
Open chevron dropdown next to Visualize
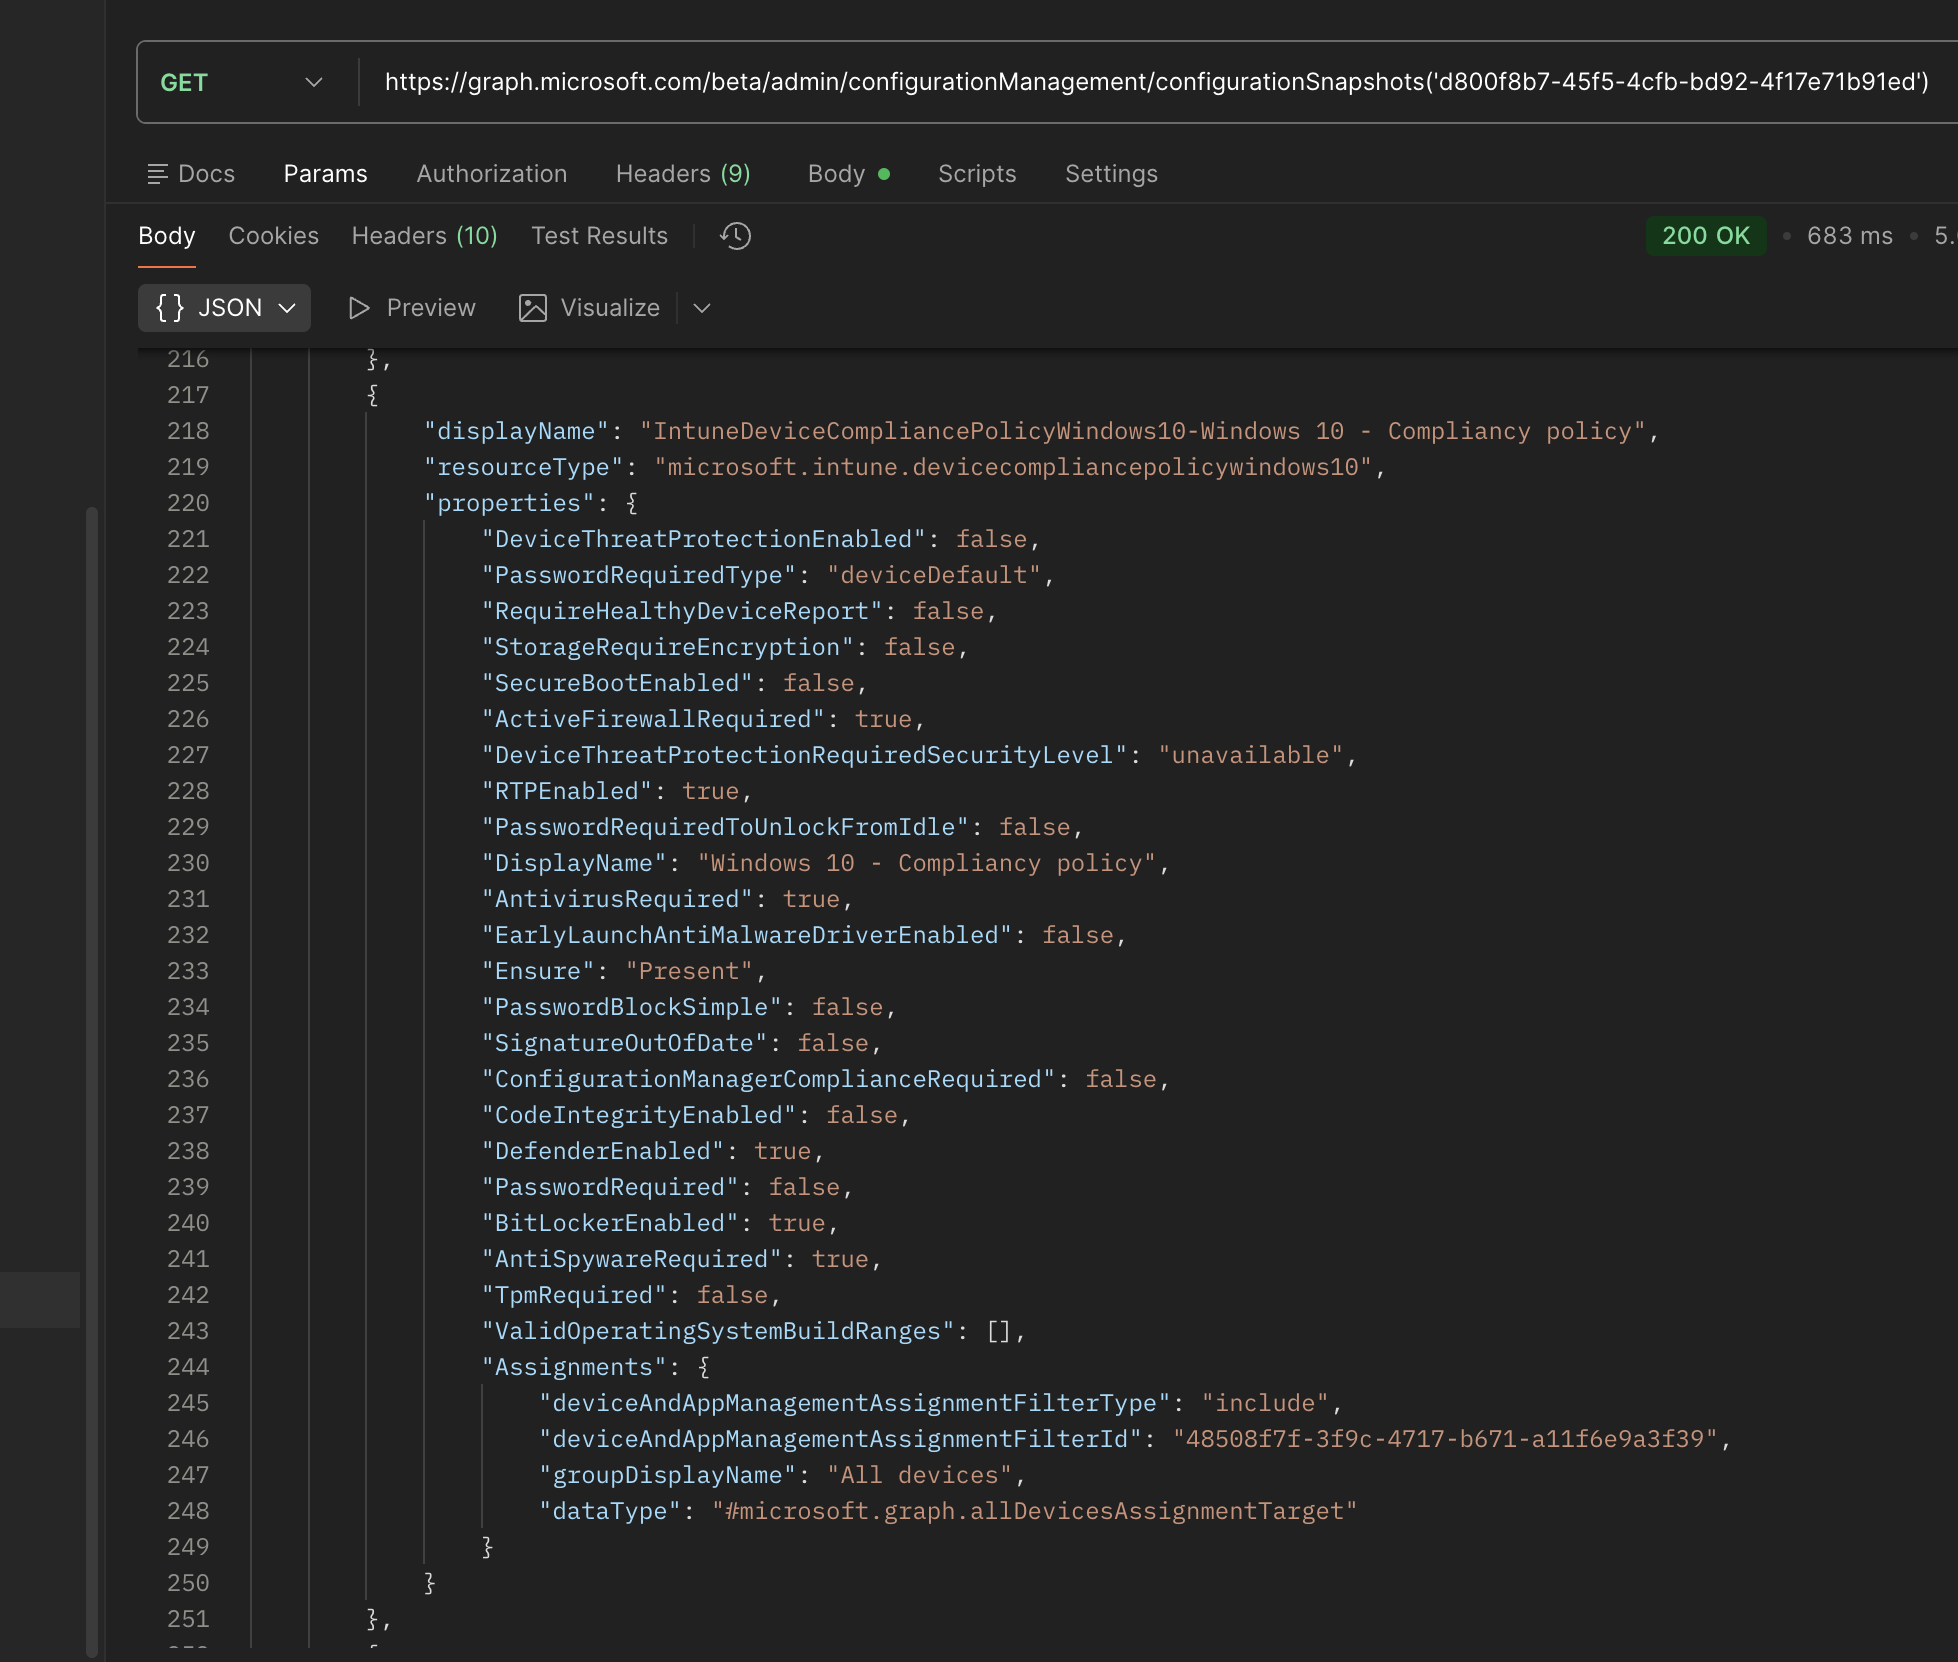click(702, 308)
